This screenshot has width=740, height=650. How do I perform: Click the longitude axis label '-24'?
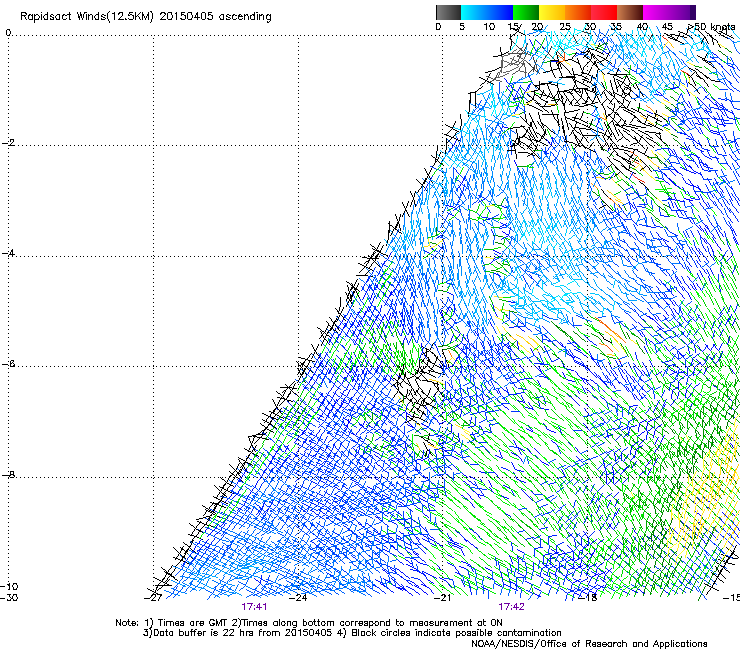298,598
